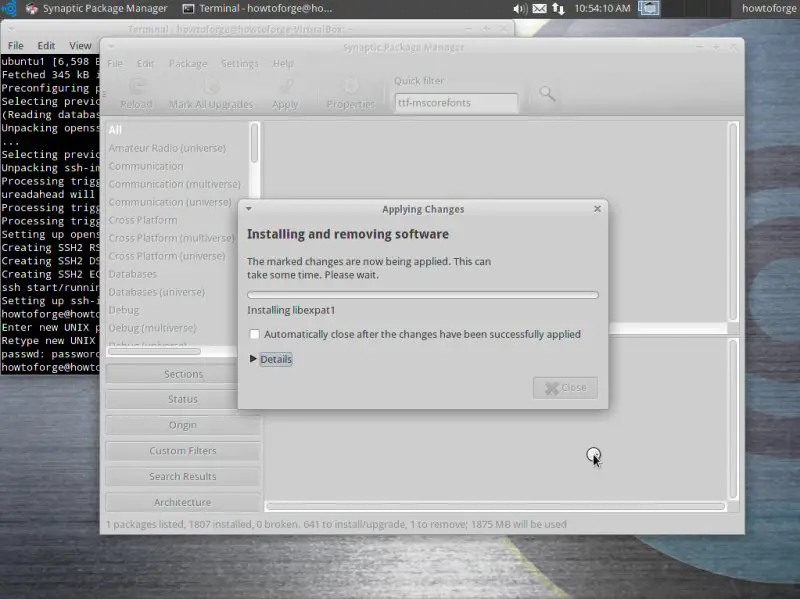This screenshot has width=800, height=599.
Task: Click the howtoforge user name in top panel
Action: pos(769,8)
